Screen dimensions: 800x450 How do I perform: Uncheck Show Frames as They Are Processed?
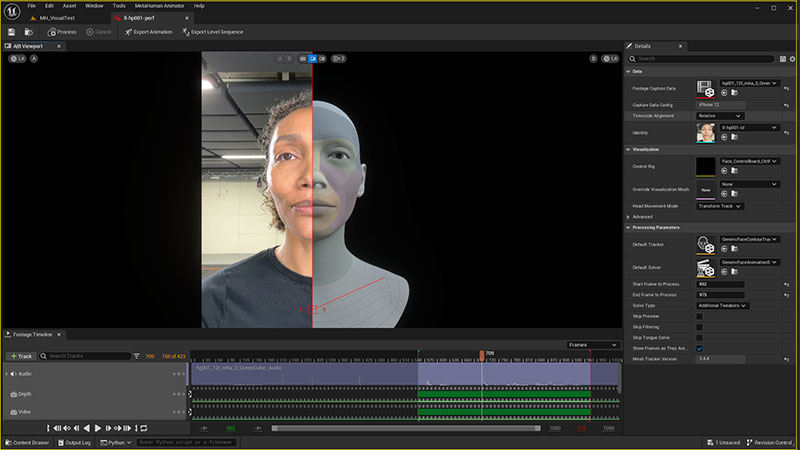pyautogui.click(x=699, y=348)
